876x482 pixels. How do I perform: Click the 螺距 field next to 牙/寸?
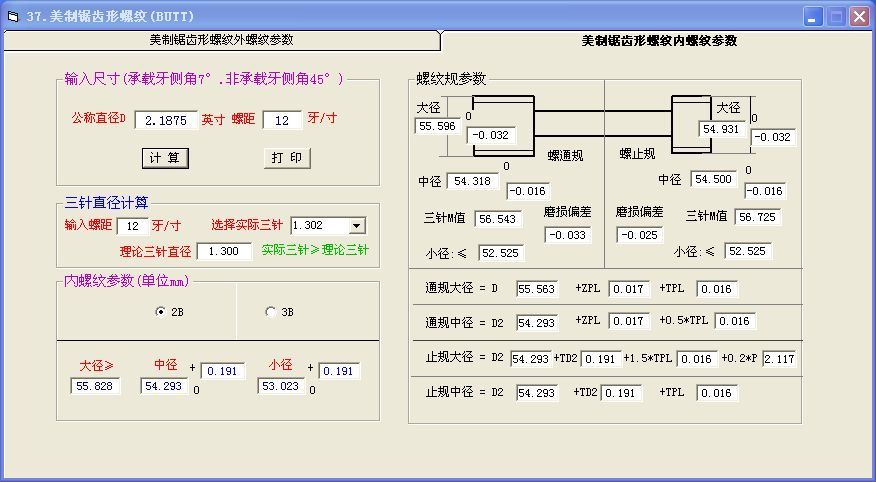point(282,120)
